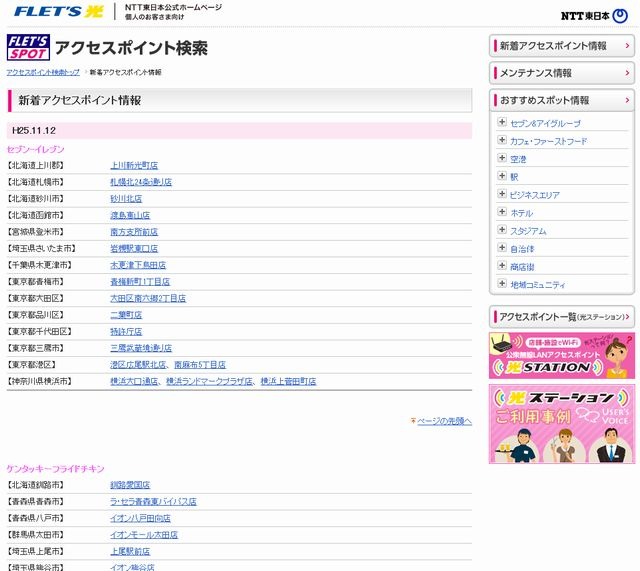Screen dimensions: 640x571
Task: Select the 【東京都千代田区】 region label
Action: click(x=40, y=332)
